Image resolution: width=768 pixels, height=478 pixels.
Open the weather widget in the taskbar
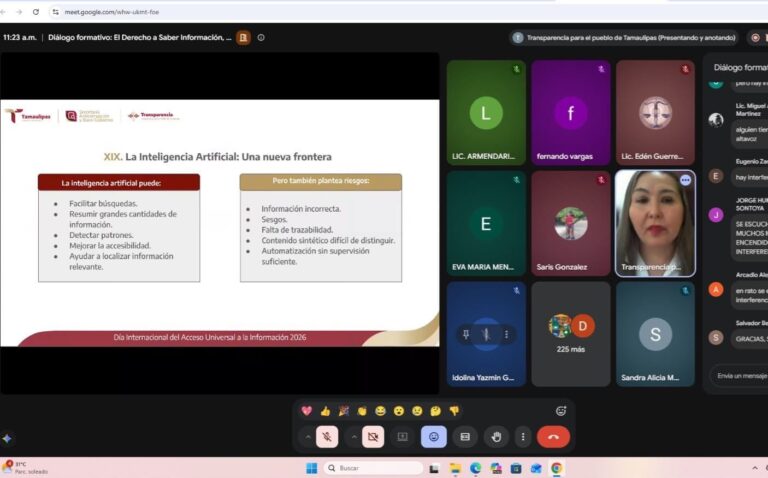pos(25,468)
